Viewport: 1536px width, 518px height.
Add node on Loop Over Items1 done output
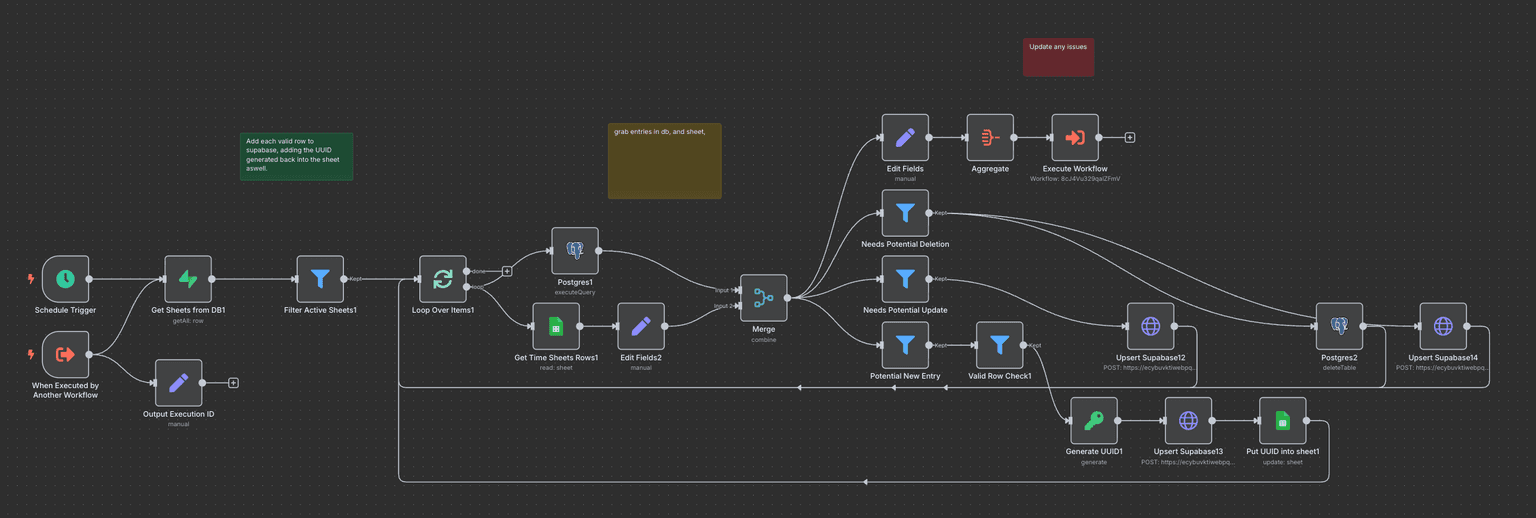507,270
